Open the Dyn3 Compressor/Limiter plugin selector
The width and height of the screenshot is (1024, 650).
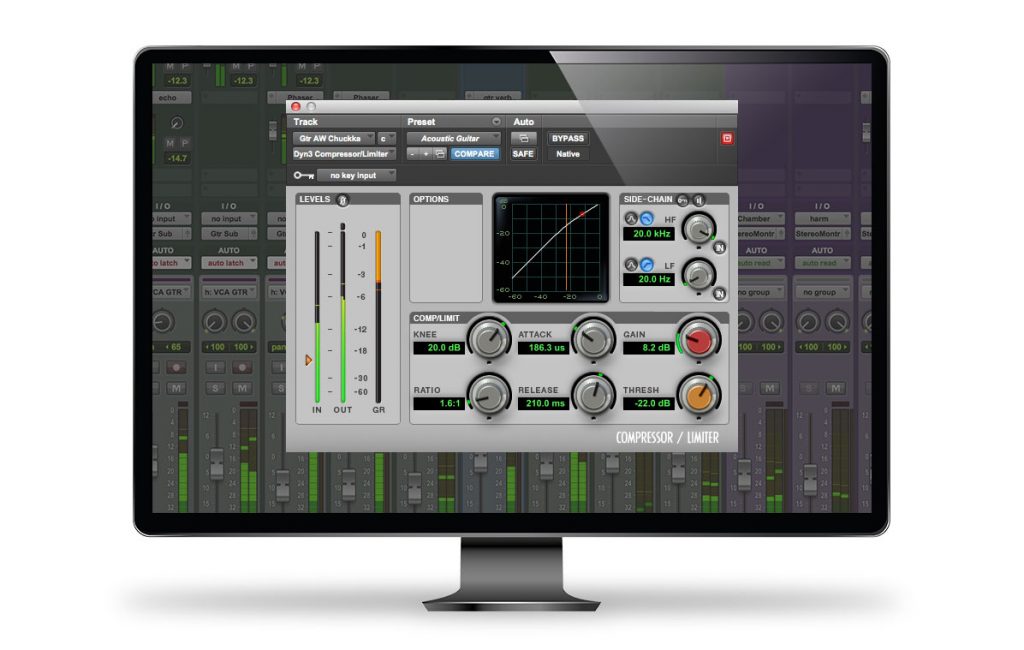coord(345,154)
